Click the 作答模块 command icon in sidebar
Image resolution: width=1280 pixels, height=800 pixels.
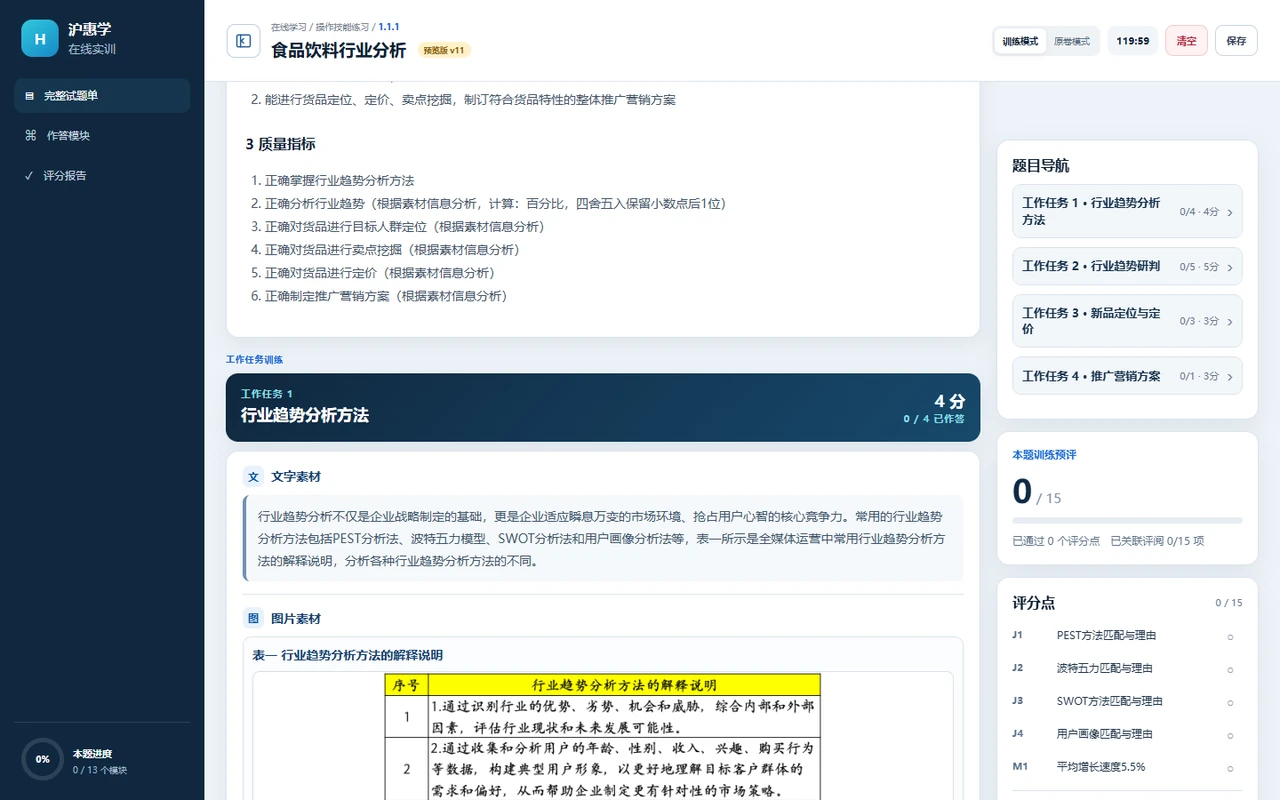(x=31, y=136)
